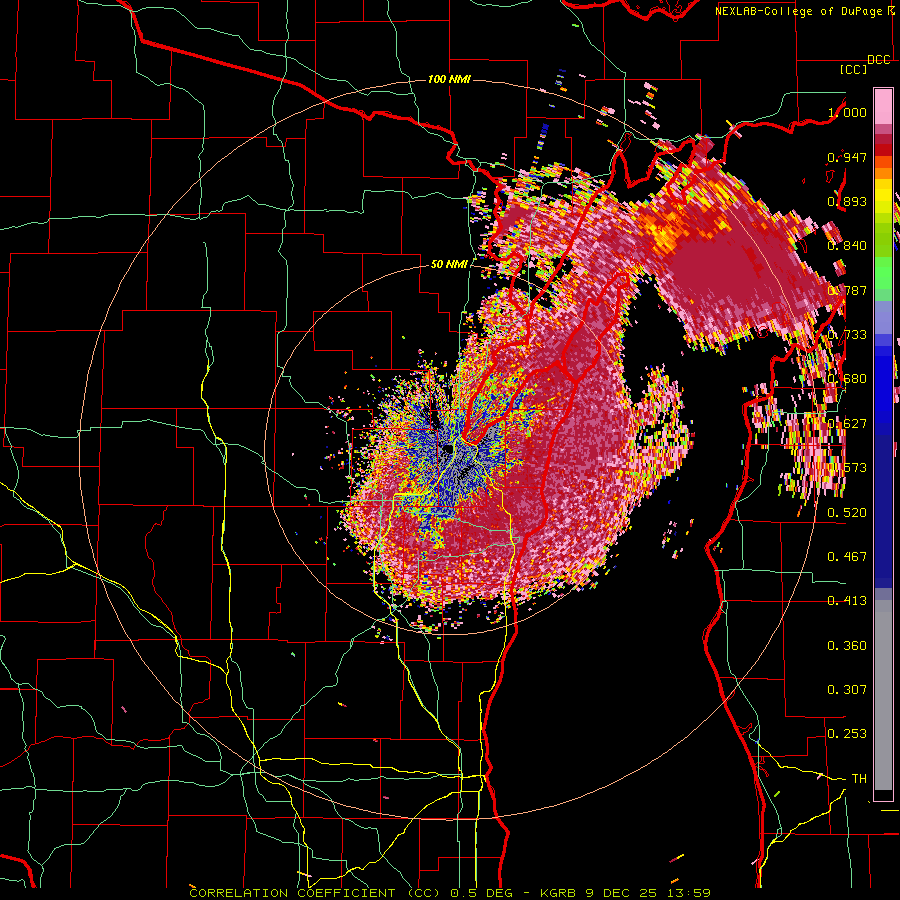Click the 0.520 legend value

847,513
